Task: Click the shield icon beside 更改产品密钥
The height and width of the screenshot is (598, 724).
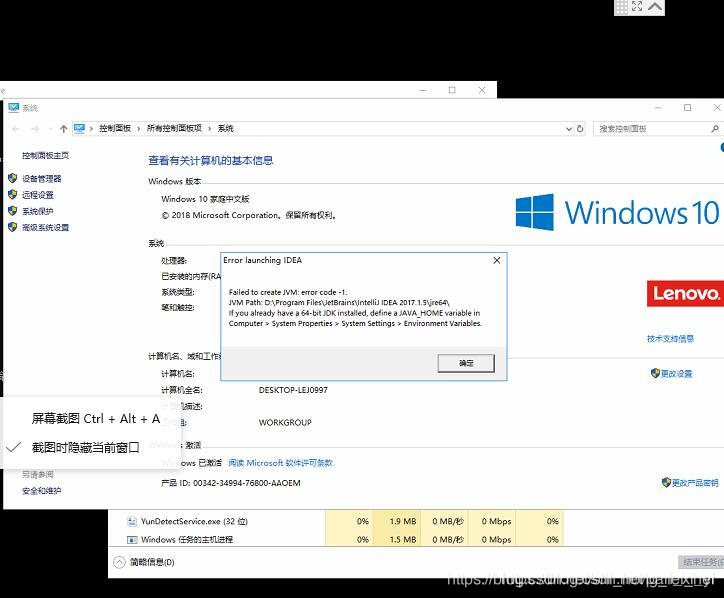Action: [x=666, y=482]
